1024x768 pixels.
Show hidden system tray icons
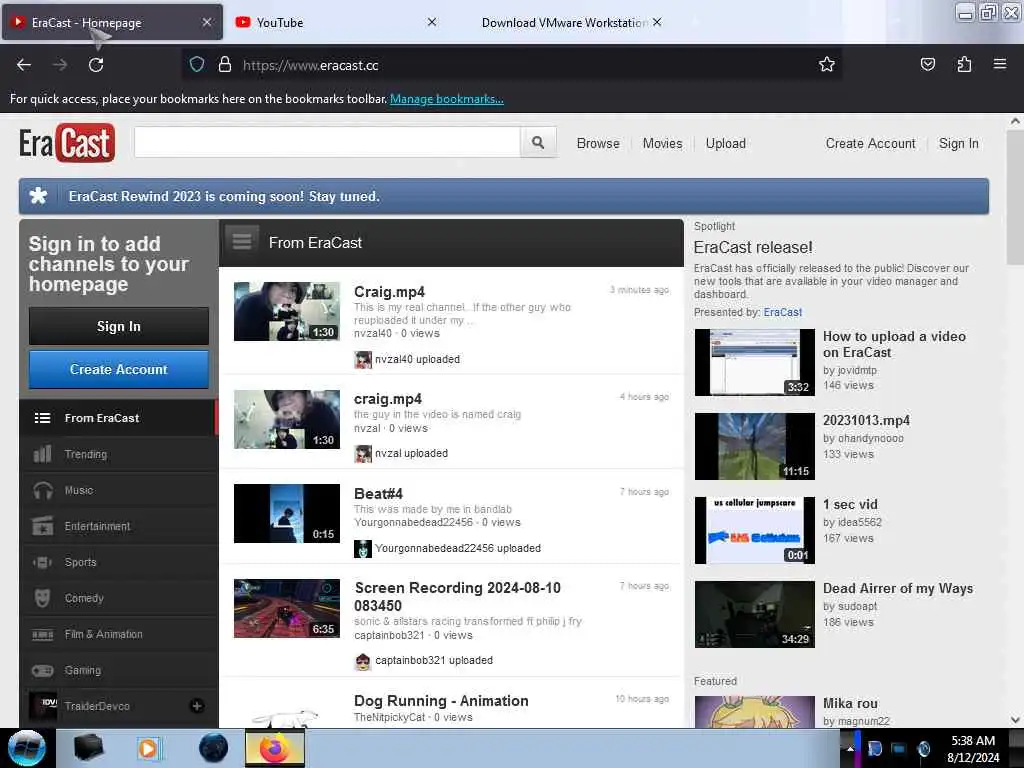pos(850,748)
